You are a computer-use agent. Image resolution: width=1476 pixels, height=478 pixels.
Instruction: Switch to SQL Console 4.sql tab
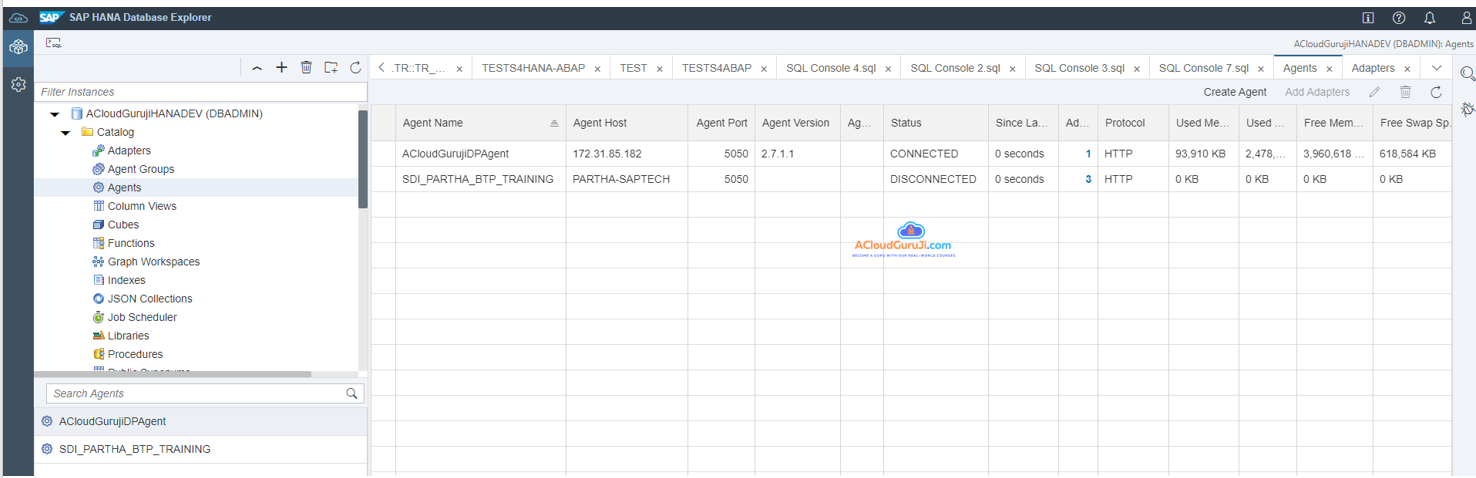[x=830, y=68]
